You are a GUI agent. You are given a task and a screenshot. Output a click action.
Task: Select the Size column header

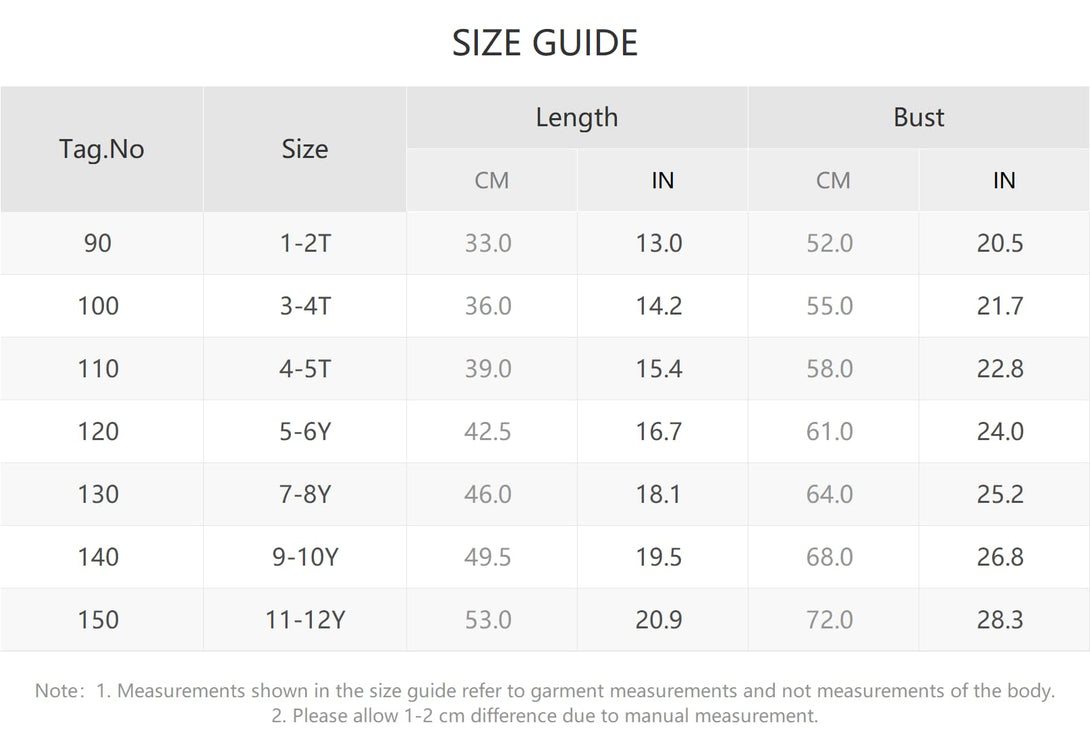[304, 149]
